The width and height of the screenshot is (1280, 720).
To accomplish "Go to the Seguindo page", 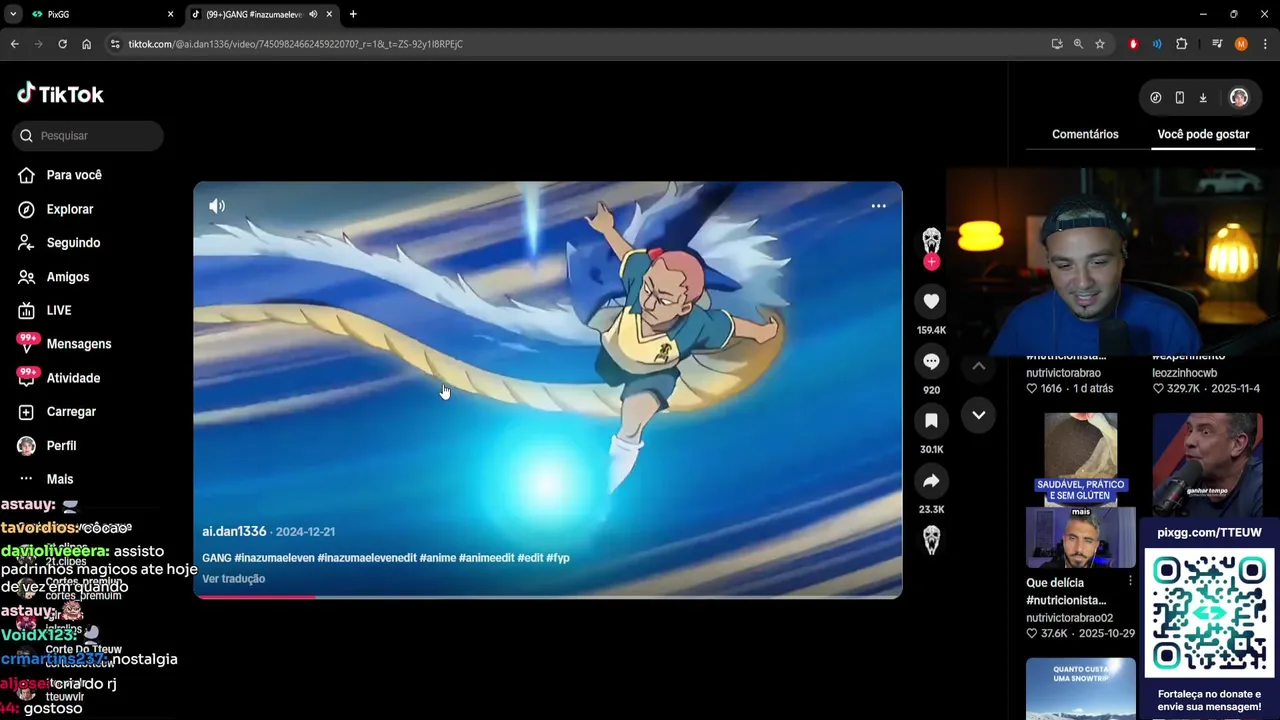I will 59,243.
